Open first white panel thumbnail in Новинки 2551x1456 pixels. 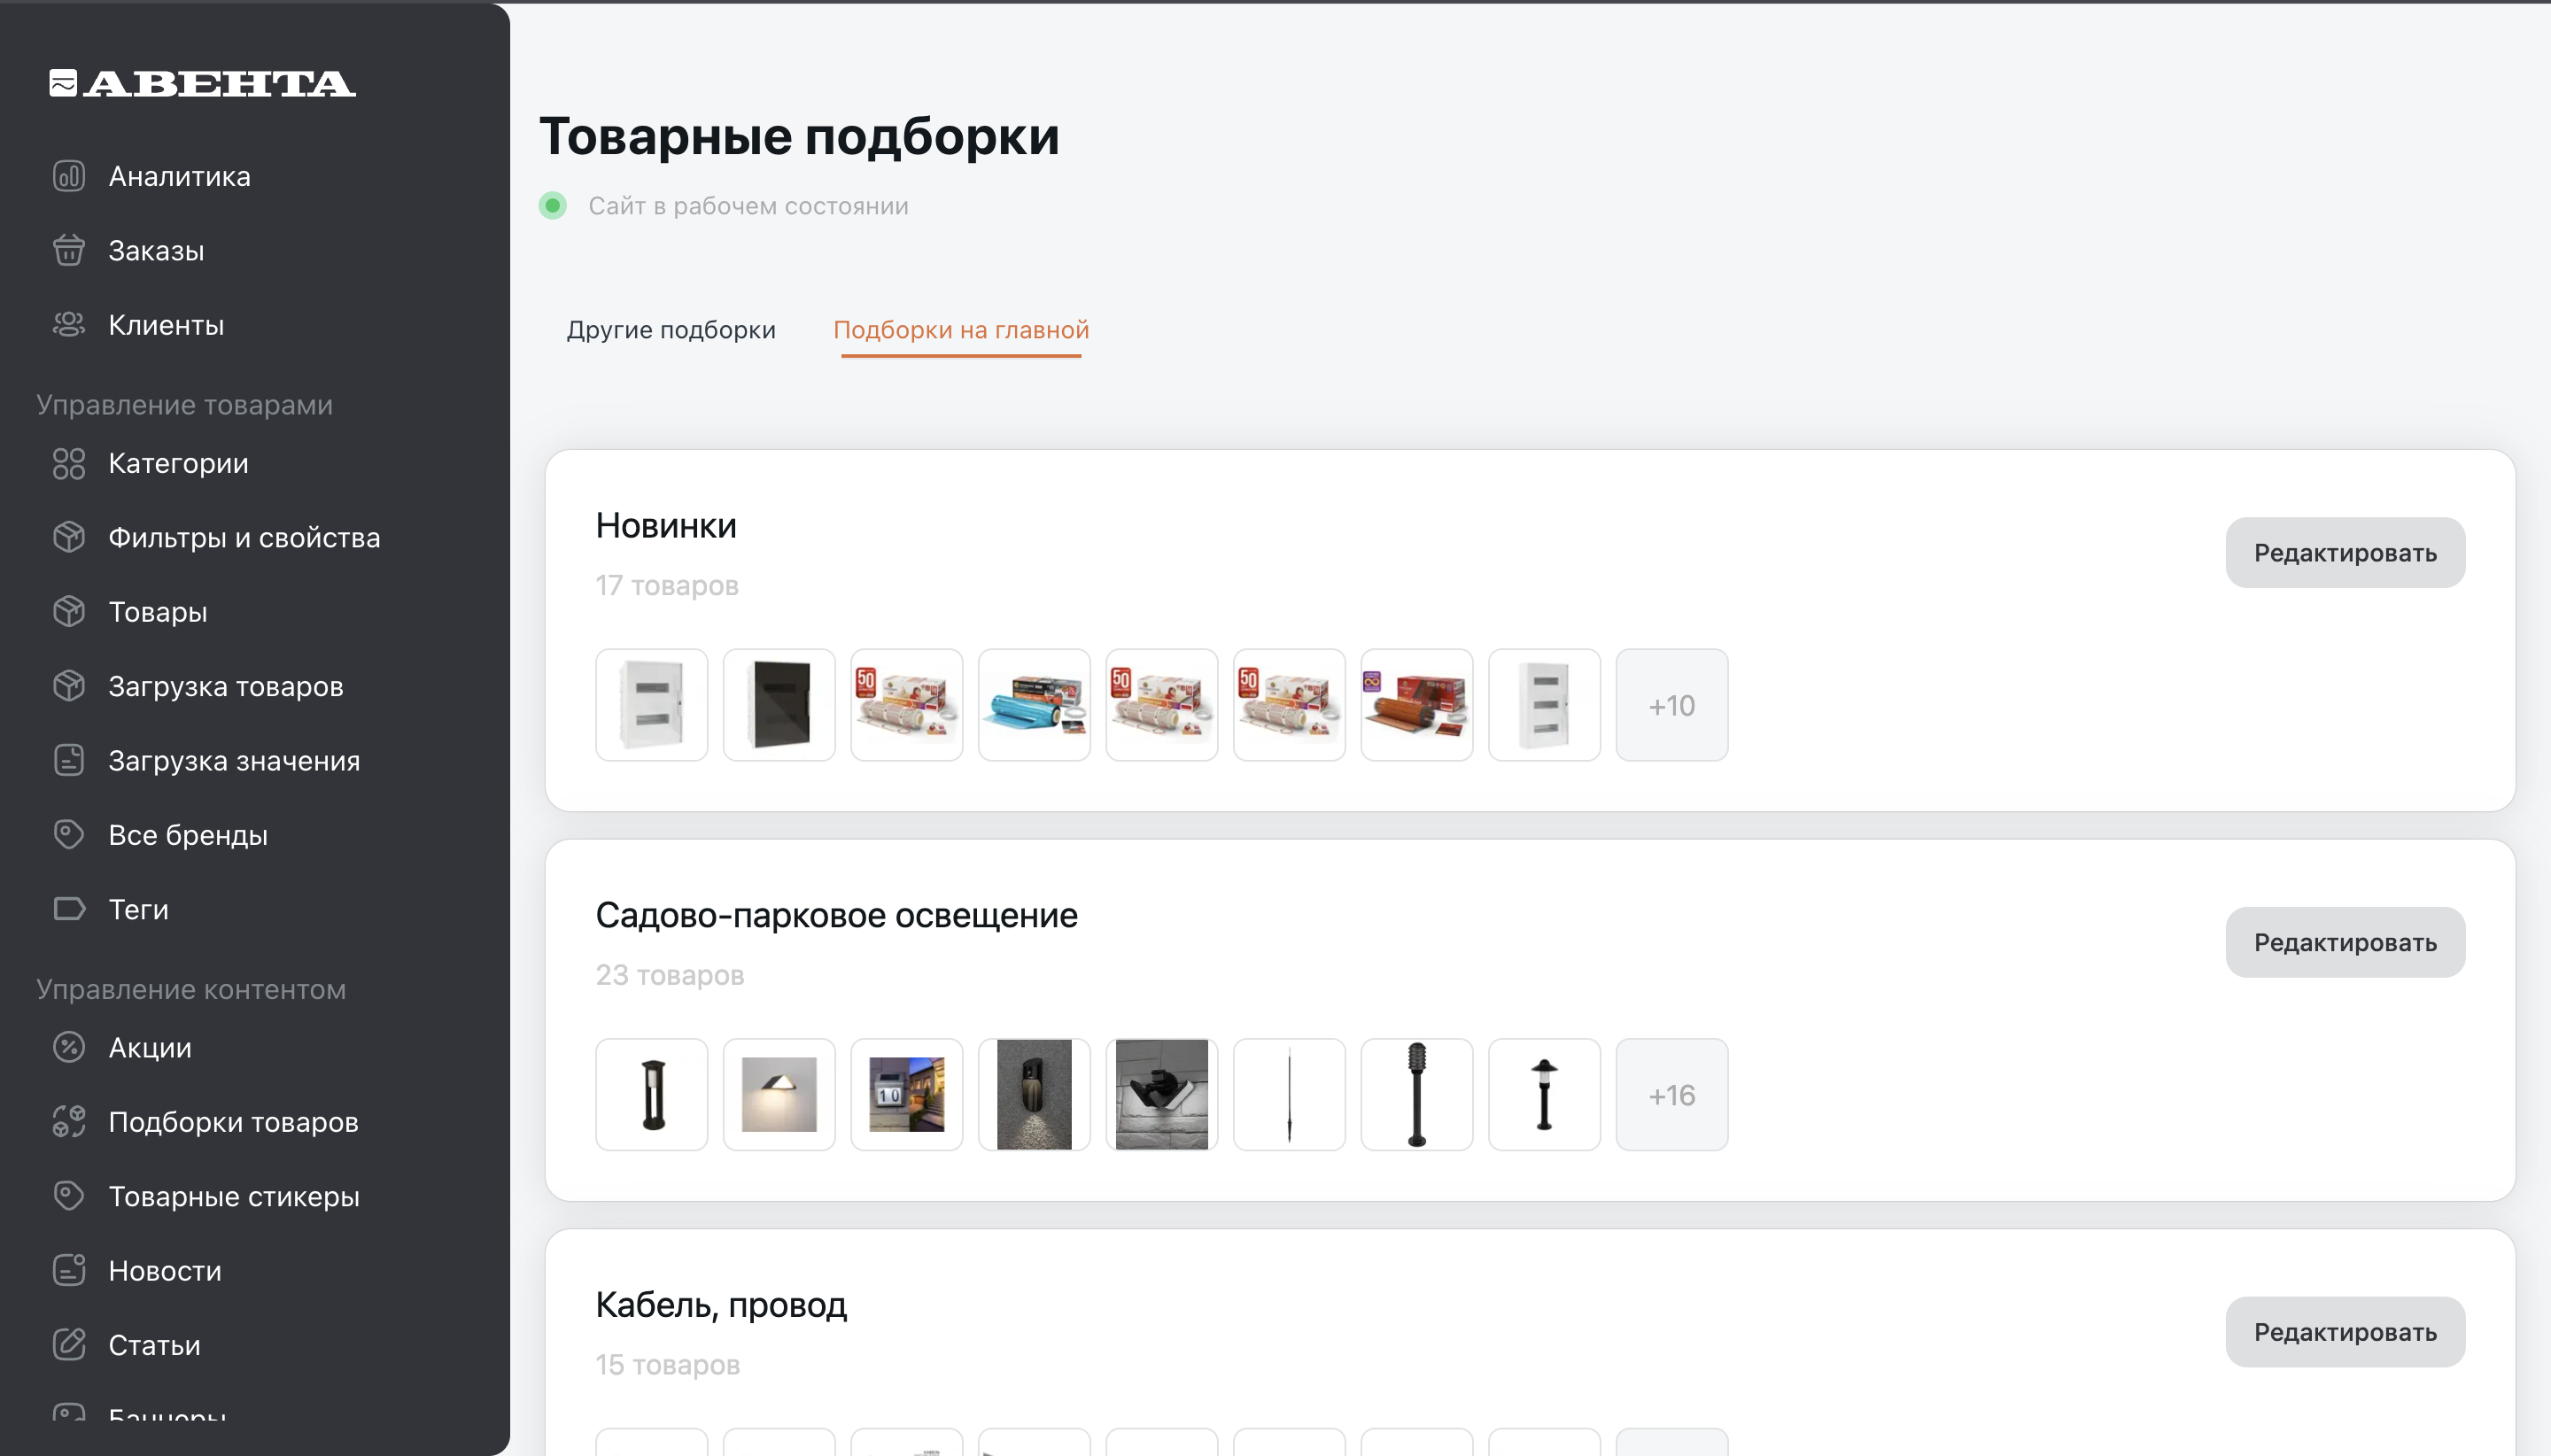(651, 705)
